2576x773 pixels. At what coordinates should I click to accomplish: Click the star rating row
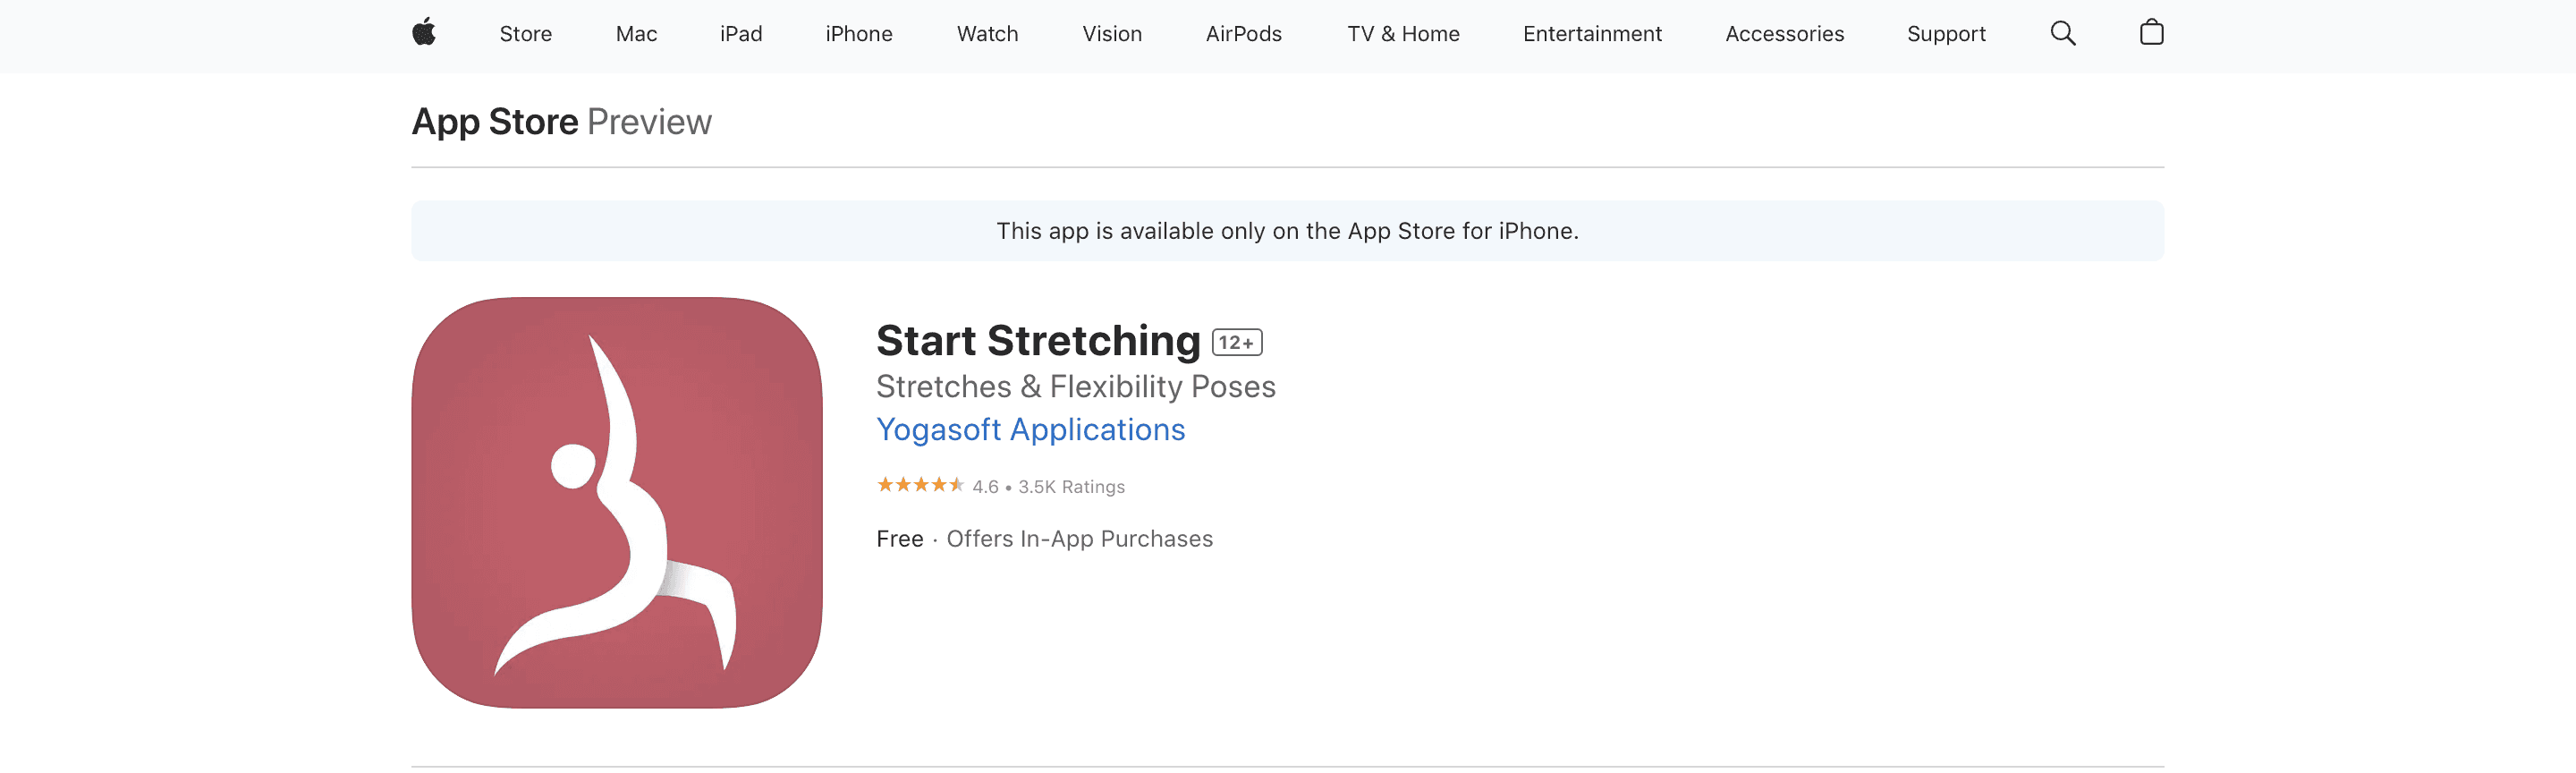click(x=999, y=487)
